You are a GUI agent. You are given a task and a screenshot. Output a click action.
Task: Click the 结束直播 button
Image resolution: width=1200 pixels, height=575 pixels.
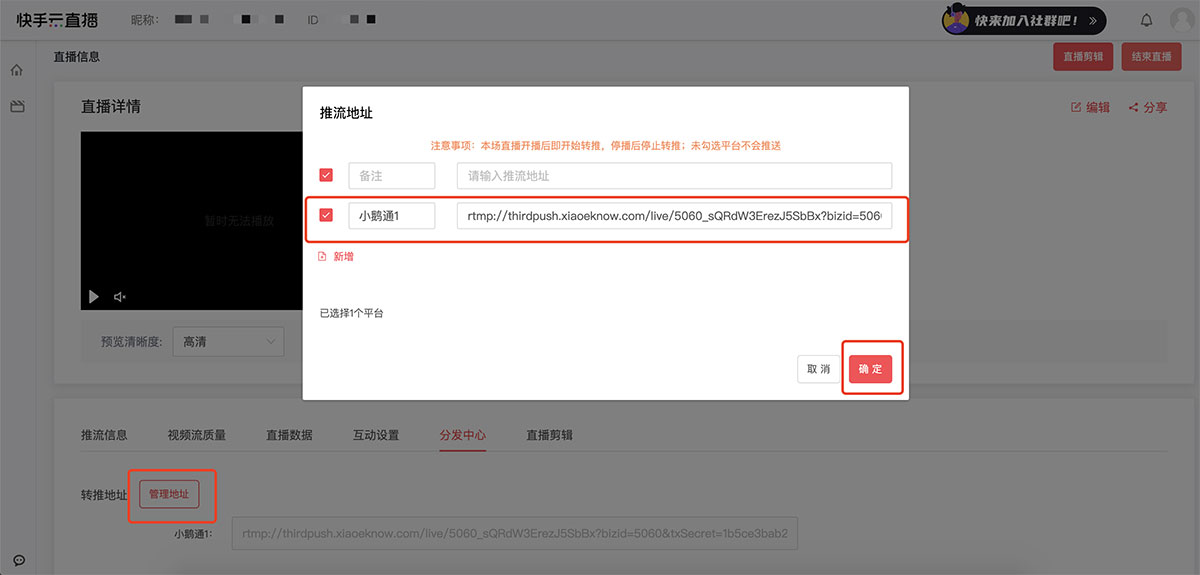pyautogui.click(x=1150, y=57)
